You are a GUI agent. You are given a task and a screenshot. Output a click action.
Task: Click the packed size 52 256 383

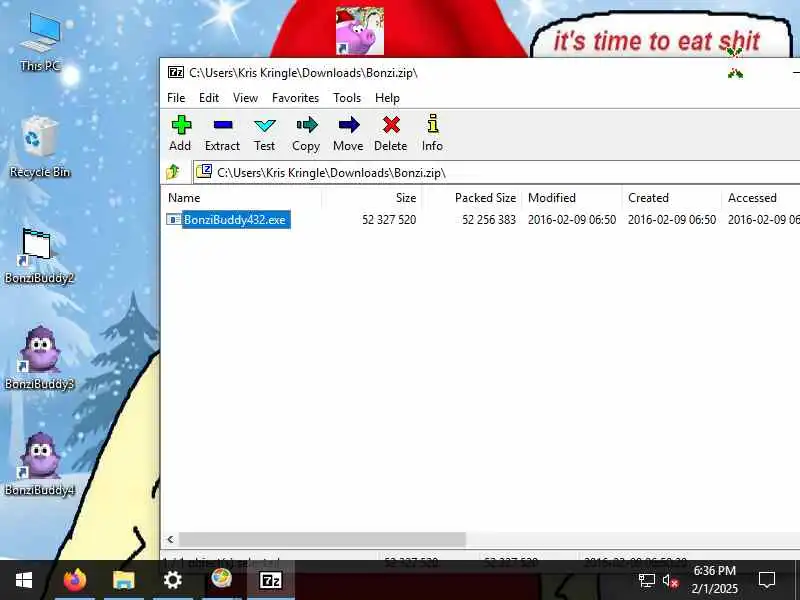(489, 220)
